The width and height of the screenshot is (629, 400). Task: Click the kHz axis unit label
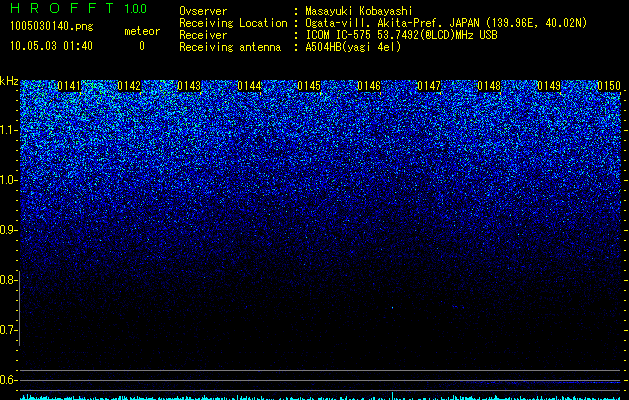click(x=9, y=81)
